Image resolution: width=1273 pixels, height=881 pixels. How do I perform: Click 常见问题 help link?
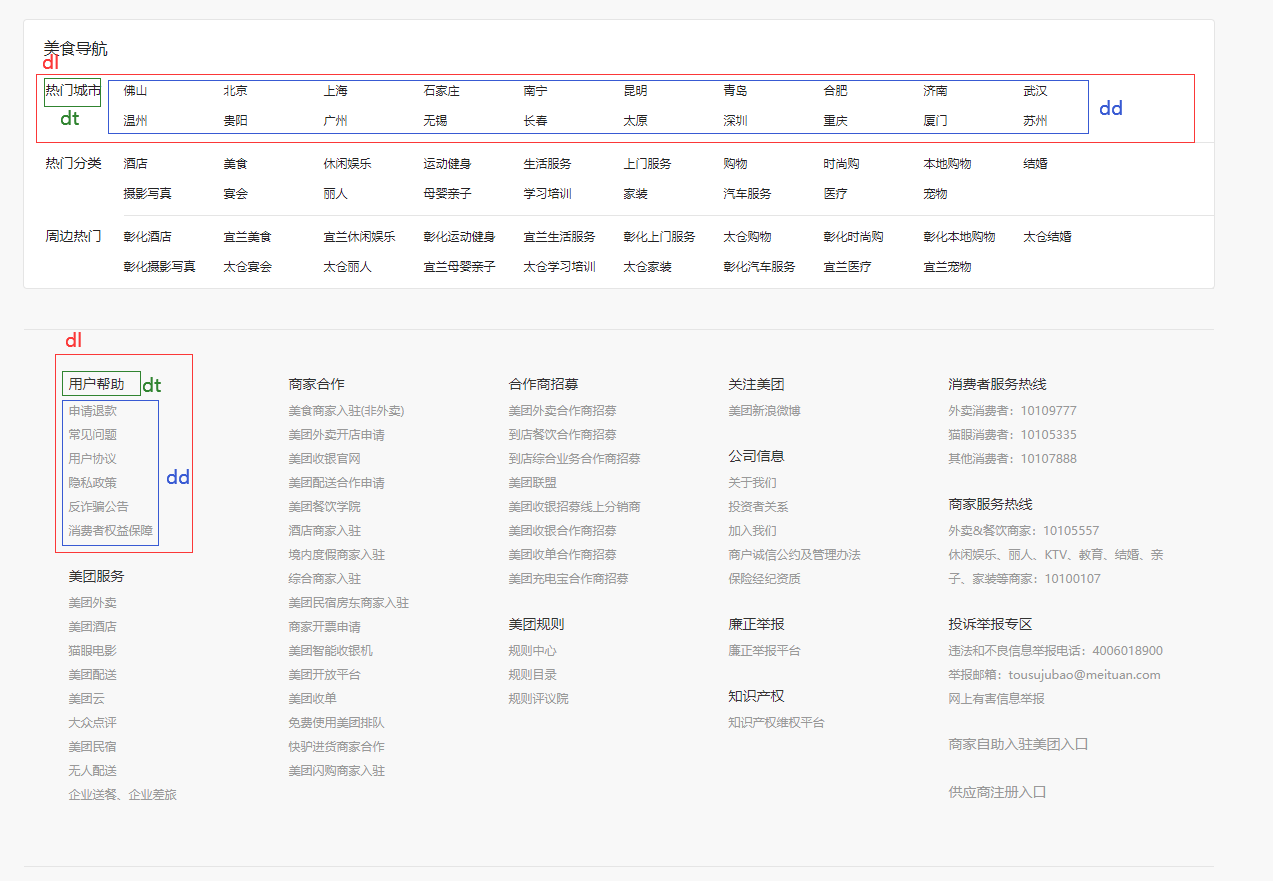point(92,435)
